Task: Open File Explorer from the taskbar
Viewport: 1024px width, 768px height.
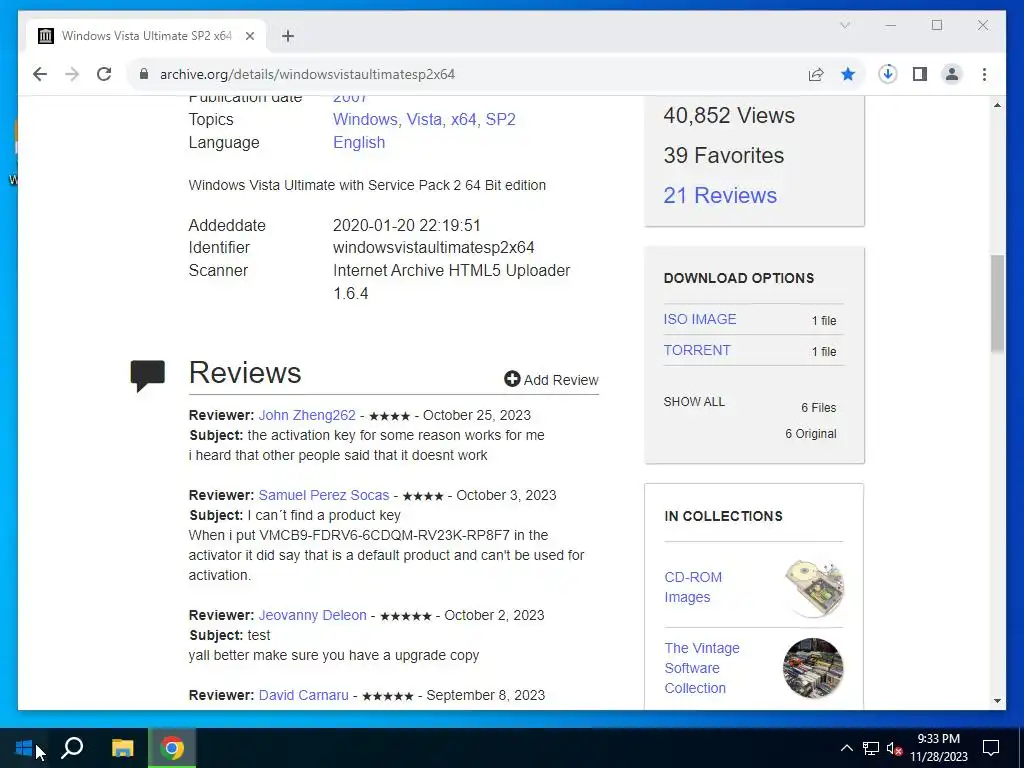Action: [x=122, y=748]
